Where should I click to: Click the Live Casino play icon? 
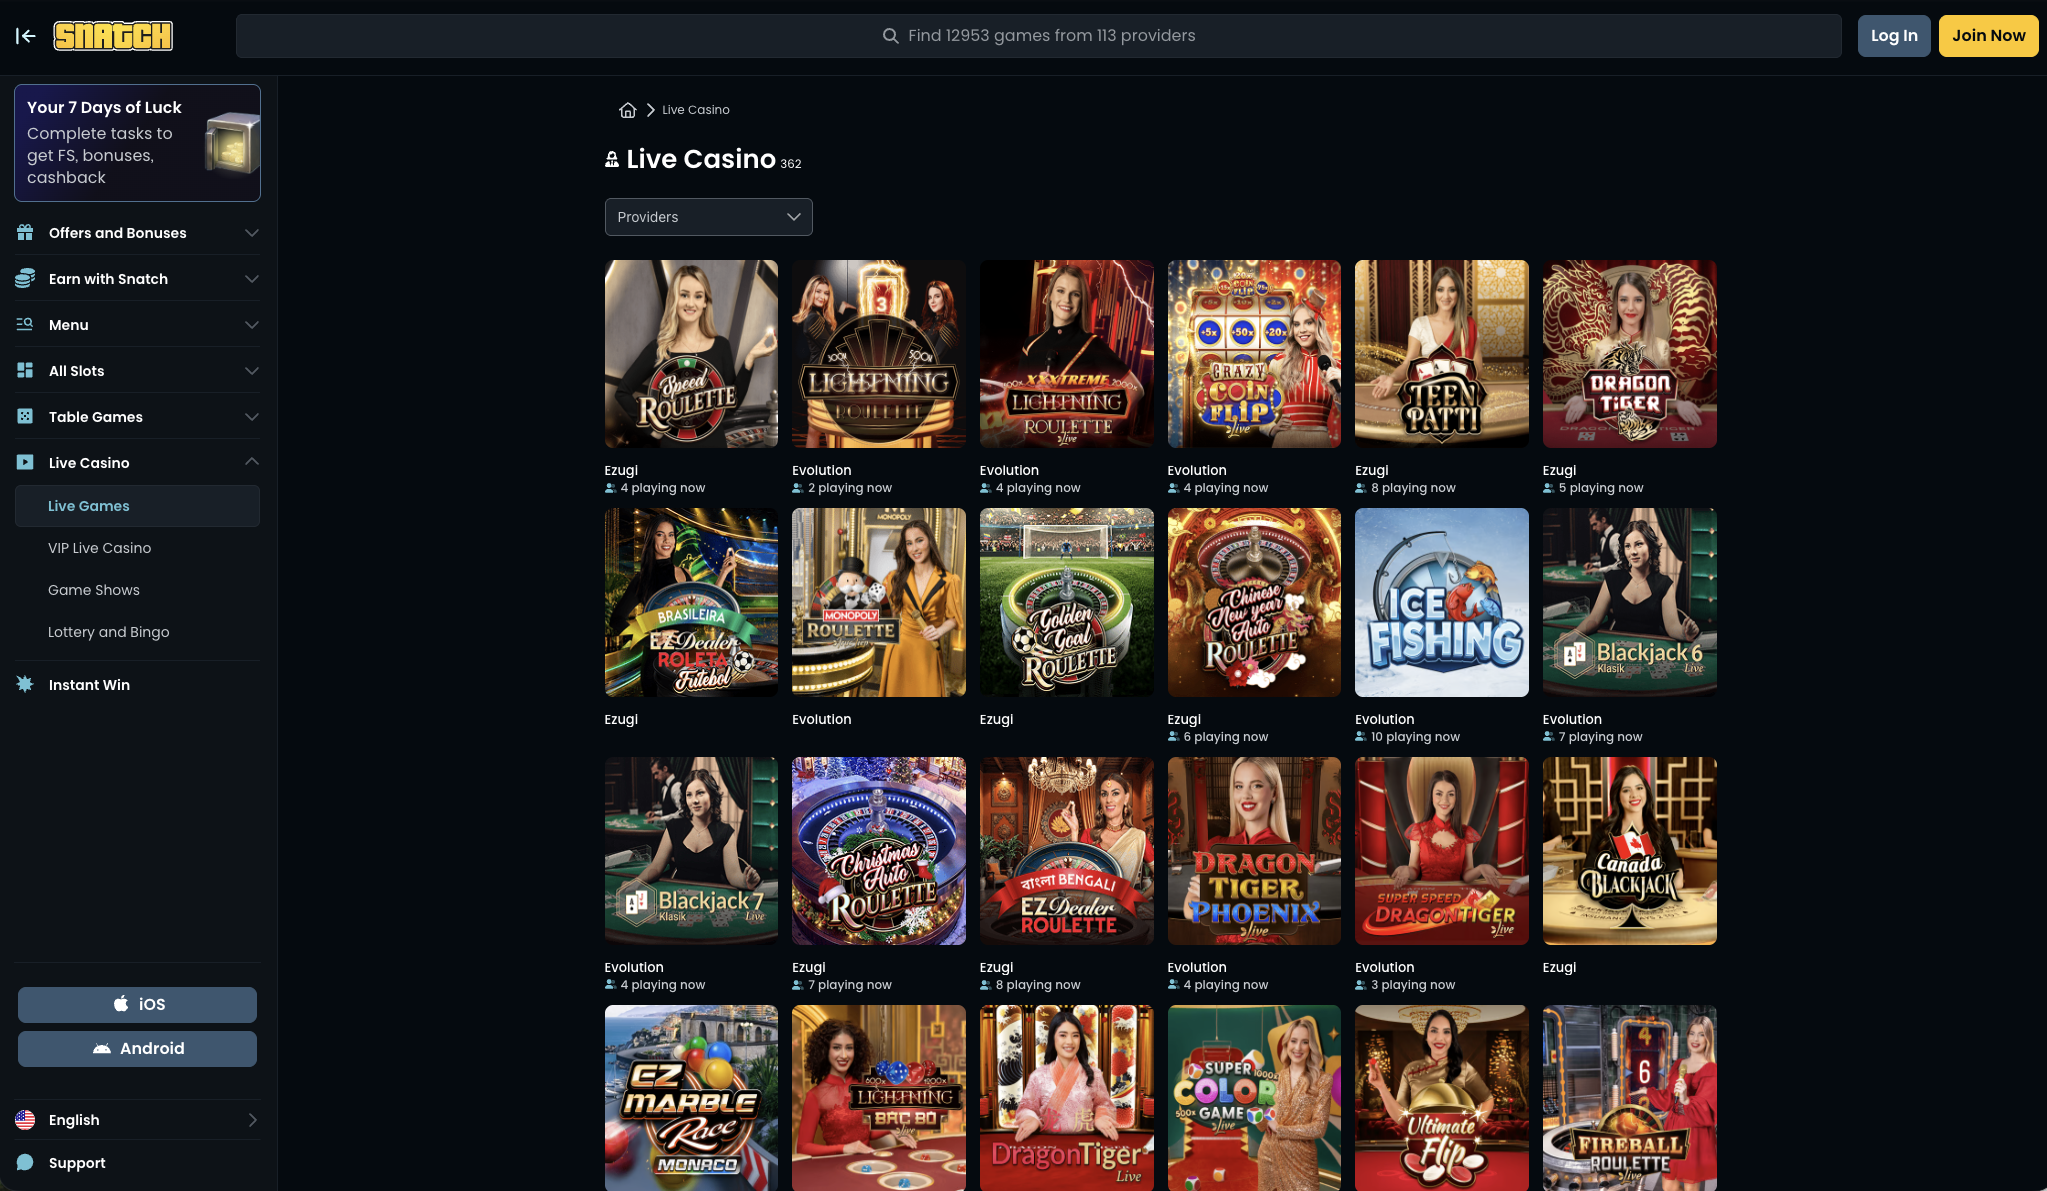point(25,463)
